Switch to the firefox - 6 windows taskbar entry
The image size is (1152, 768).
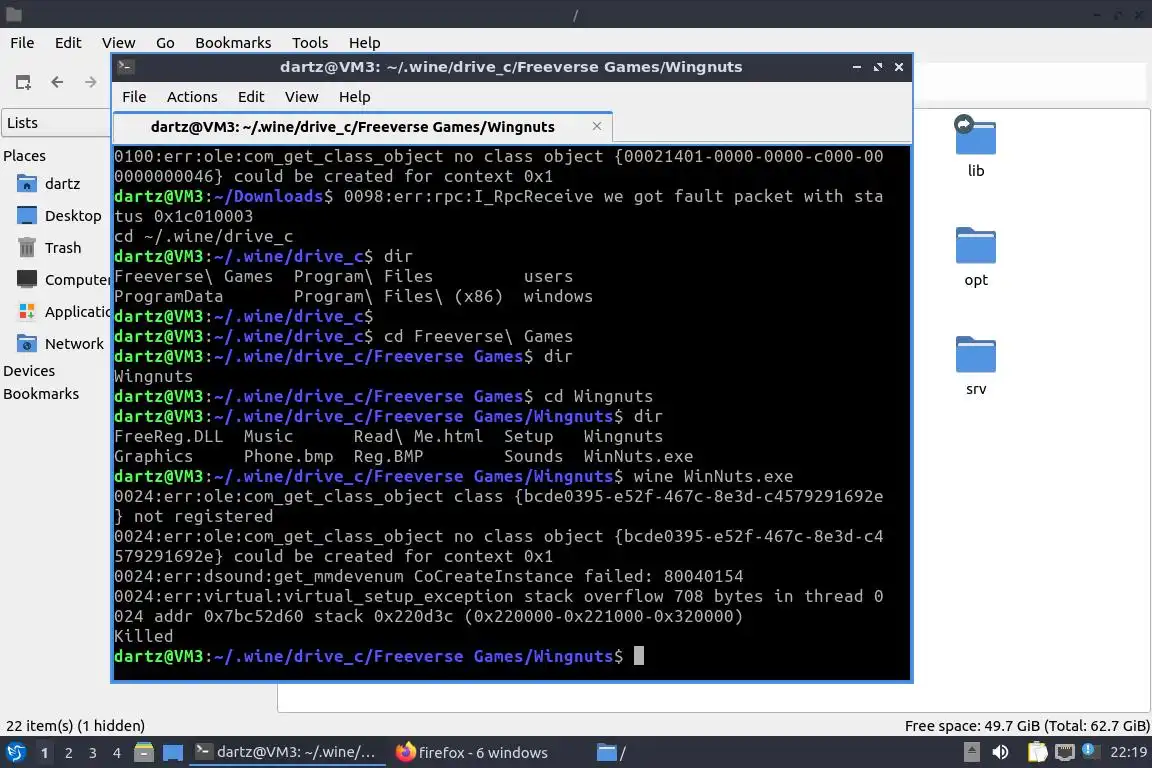pos(472,752)
